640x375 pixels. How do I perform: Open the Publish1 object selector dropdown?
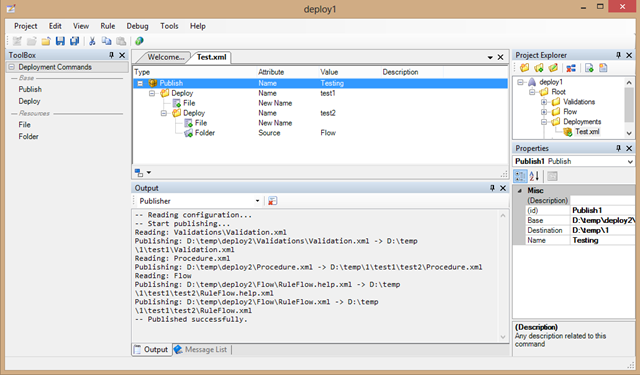pyautogui.click(x=630, y=162)
